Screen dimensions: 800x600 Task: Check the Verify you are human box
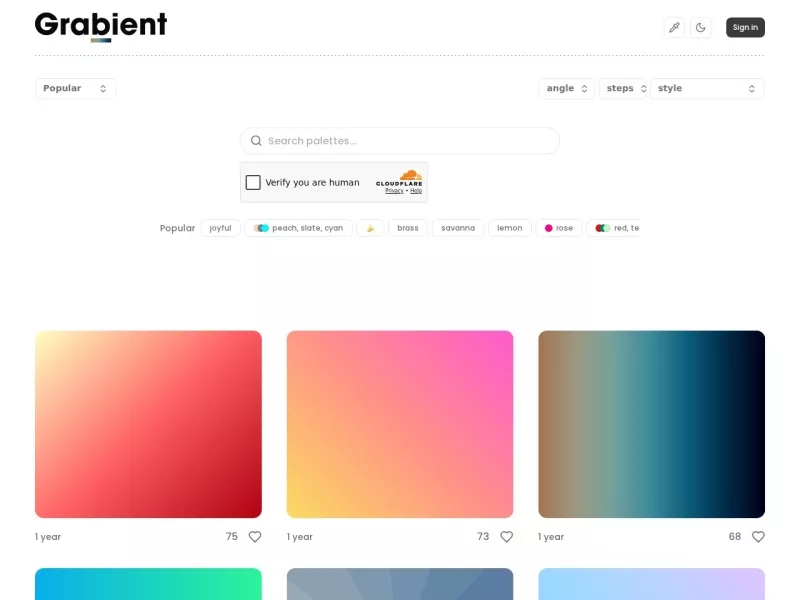coord(253,183)
